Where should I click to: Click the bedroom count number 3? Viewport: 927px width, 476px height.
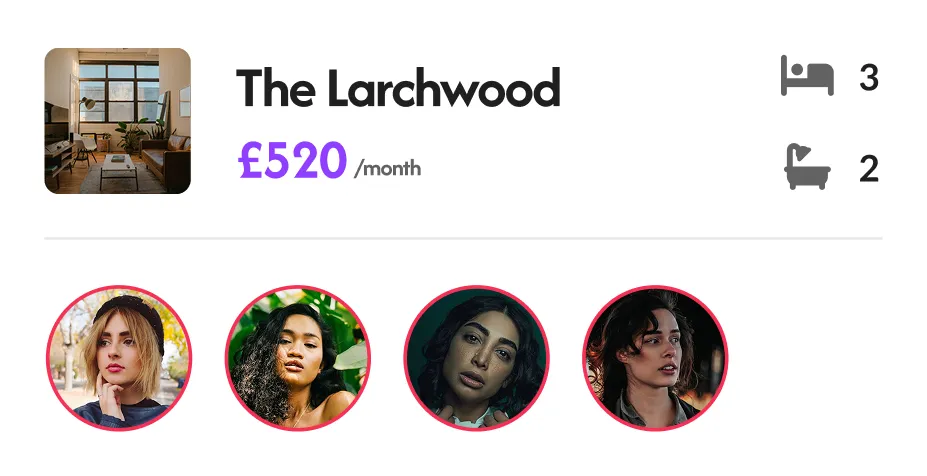click(x=869, y=78)
